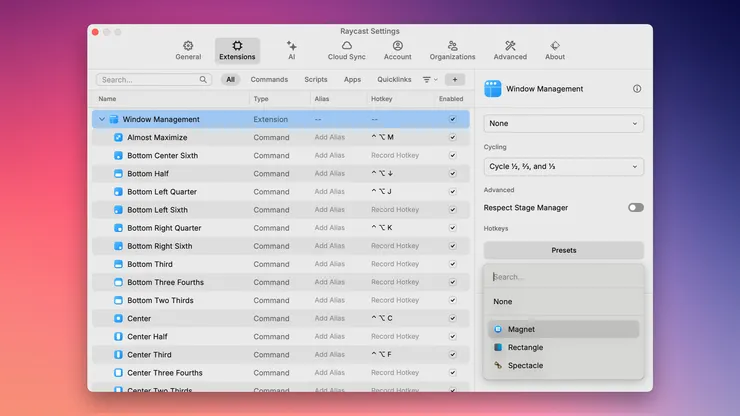Switch to the AI settings tab
The height and width of the screenshot is (416, 740).
[x=292, y=50]
